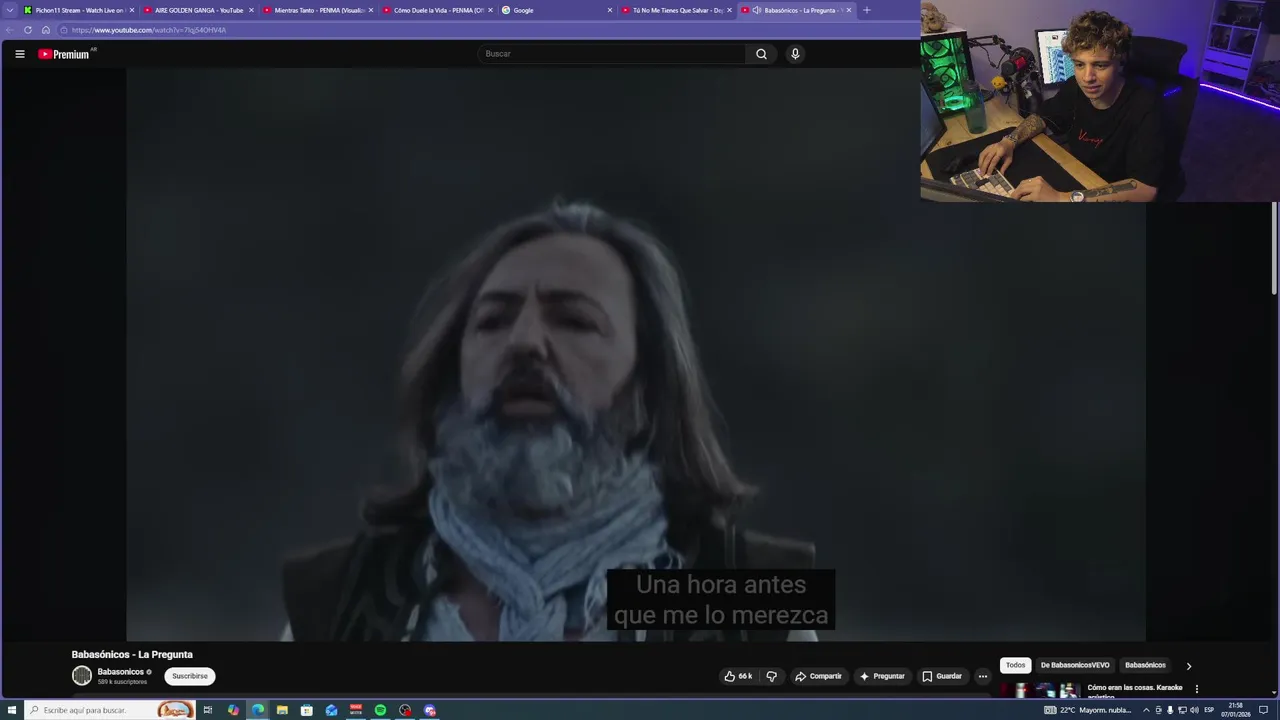Reload the current page
The height and width of the screenshot is (720, 1280).
[x=28, y=30]
